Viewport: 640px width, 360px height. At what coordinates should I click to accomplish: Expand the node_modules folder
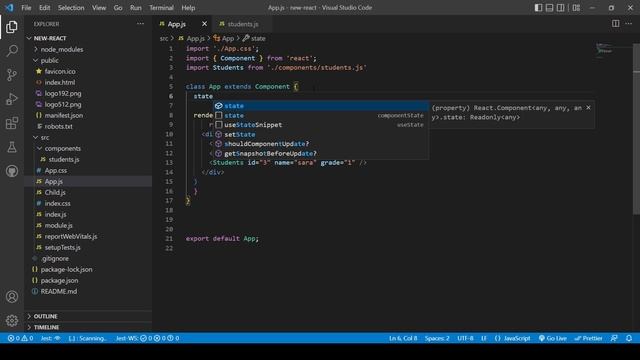point(88,49)
